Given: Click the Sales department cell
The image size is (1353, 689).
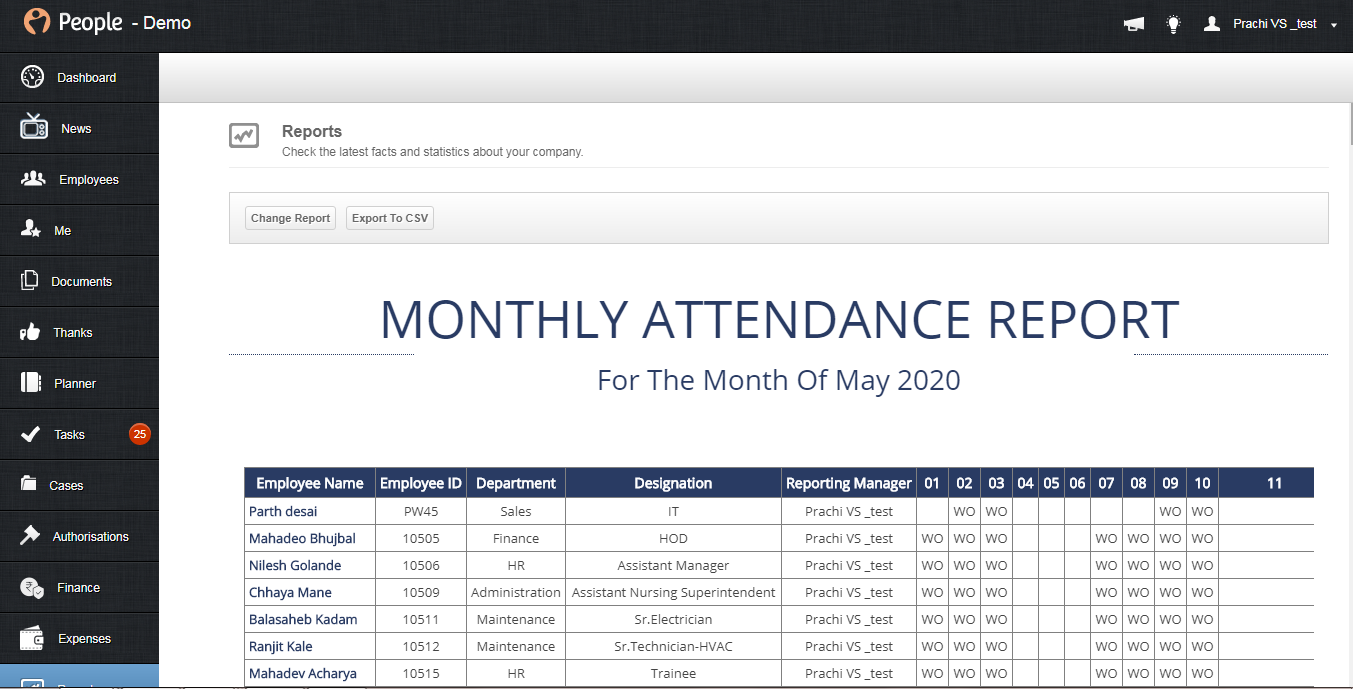Looking at the screenshot, I should coord(516,511).
